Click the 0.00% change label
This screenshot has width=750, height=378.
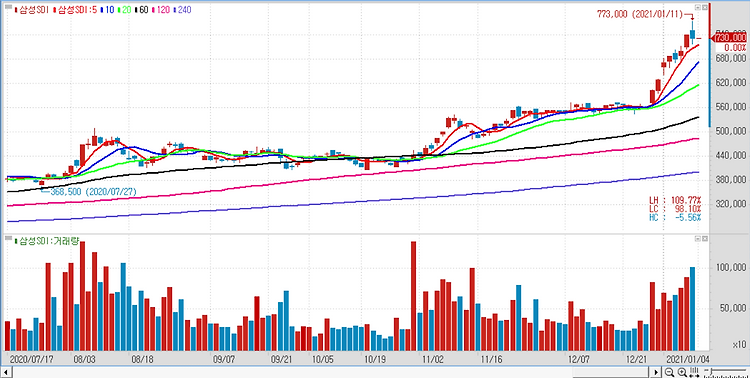735,48
